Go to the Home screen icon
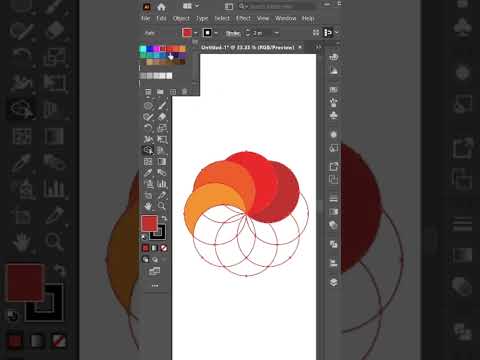 click(161, 7)
